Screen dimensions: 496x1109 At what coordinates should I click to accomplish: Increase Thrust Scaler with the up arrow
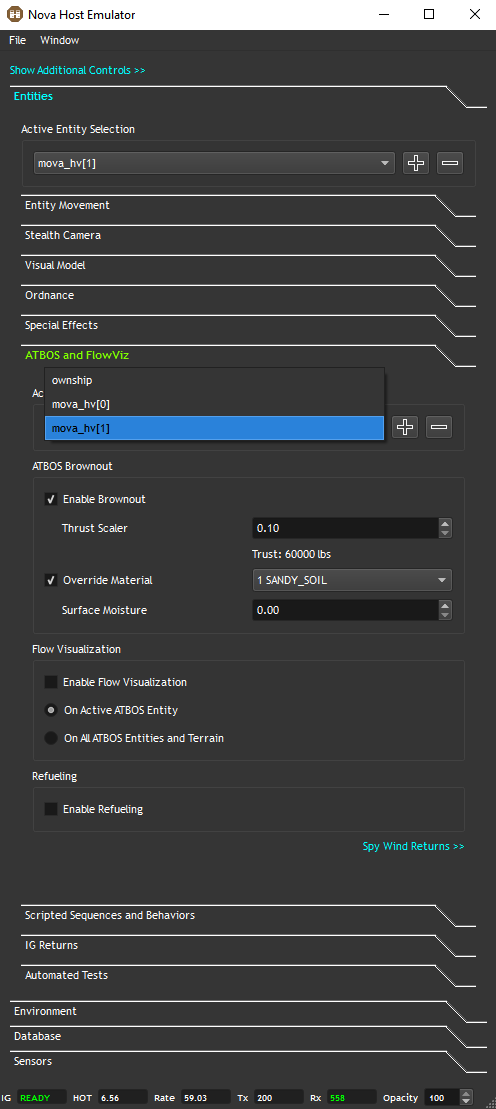pyautogui.click(x=444, y=523)
